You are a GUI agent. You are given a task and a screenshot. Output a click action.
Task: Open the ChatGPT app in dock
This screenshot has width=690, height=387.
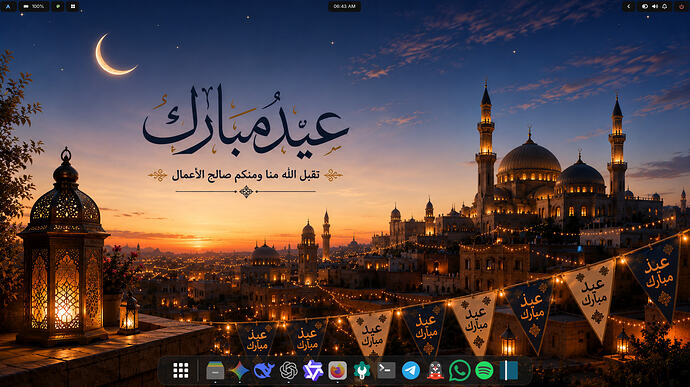(x=289, y=371)
